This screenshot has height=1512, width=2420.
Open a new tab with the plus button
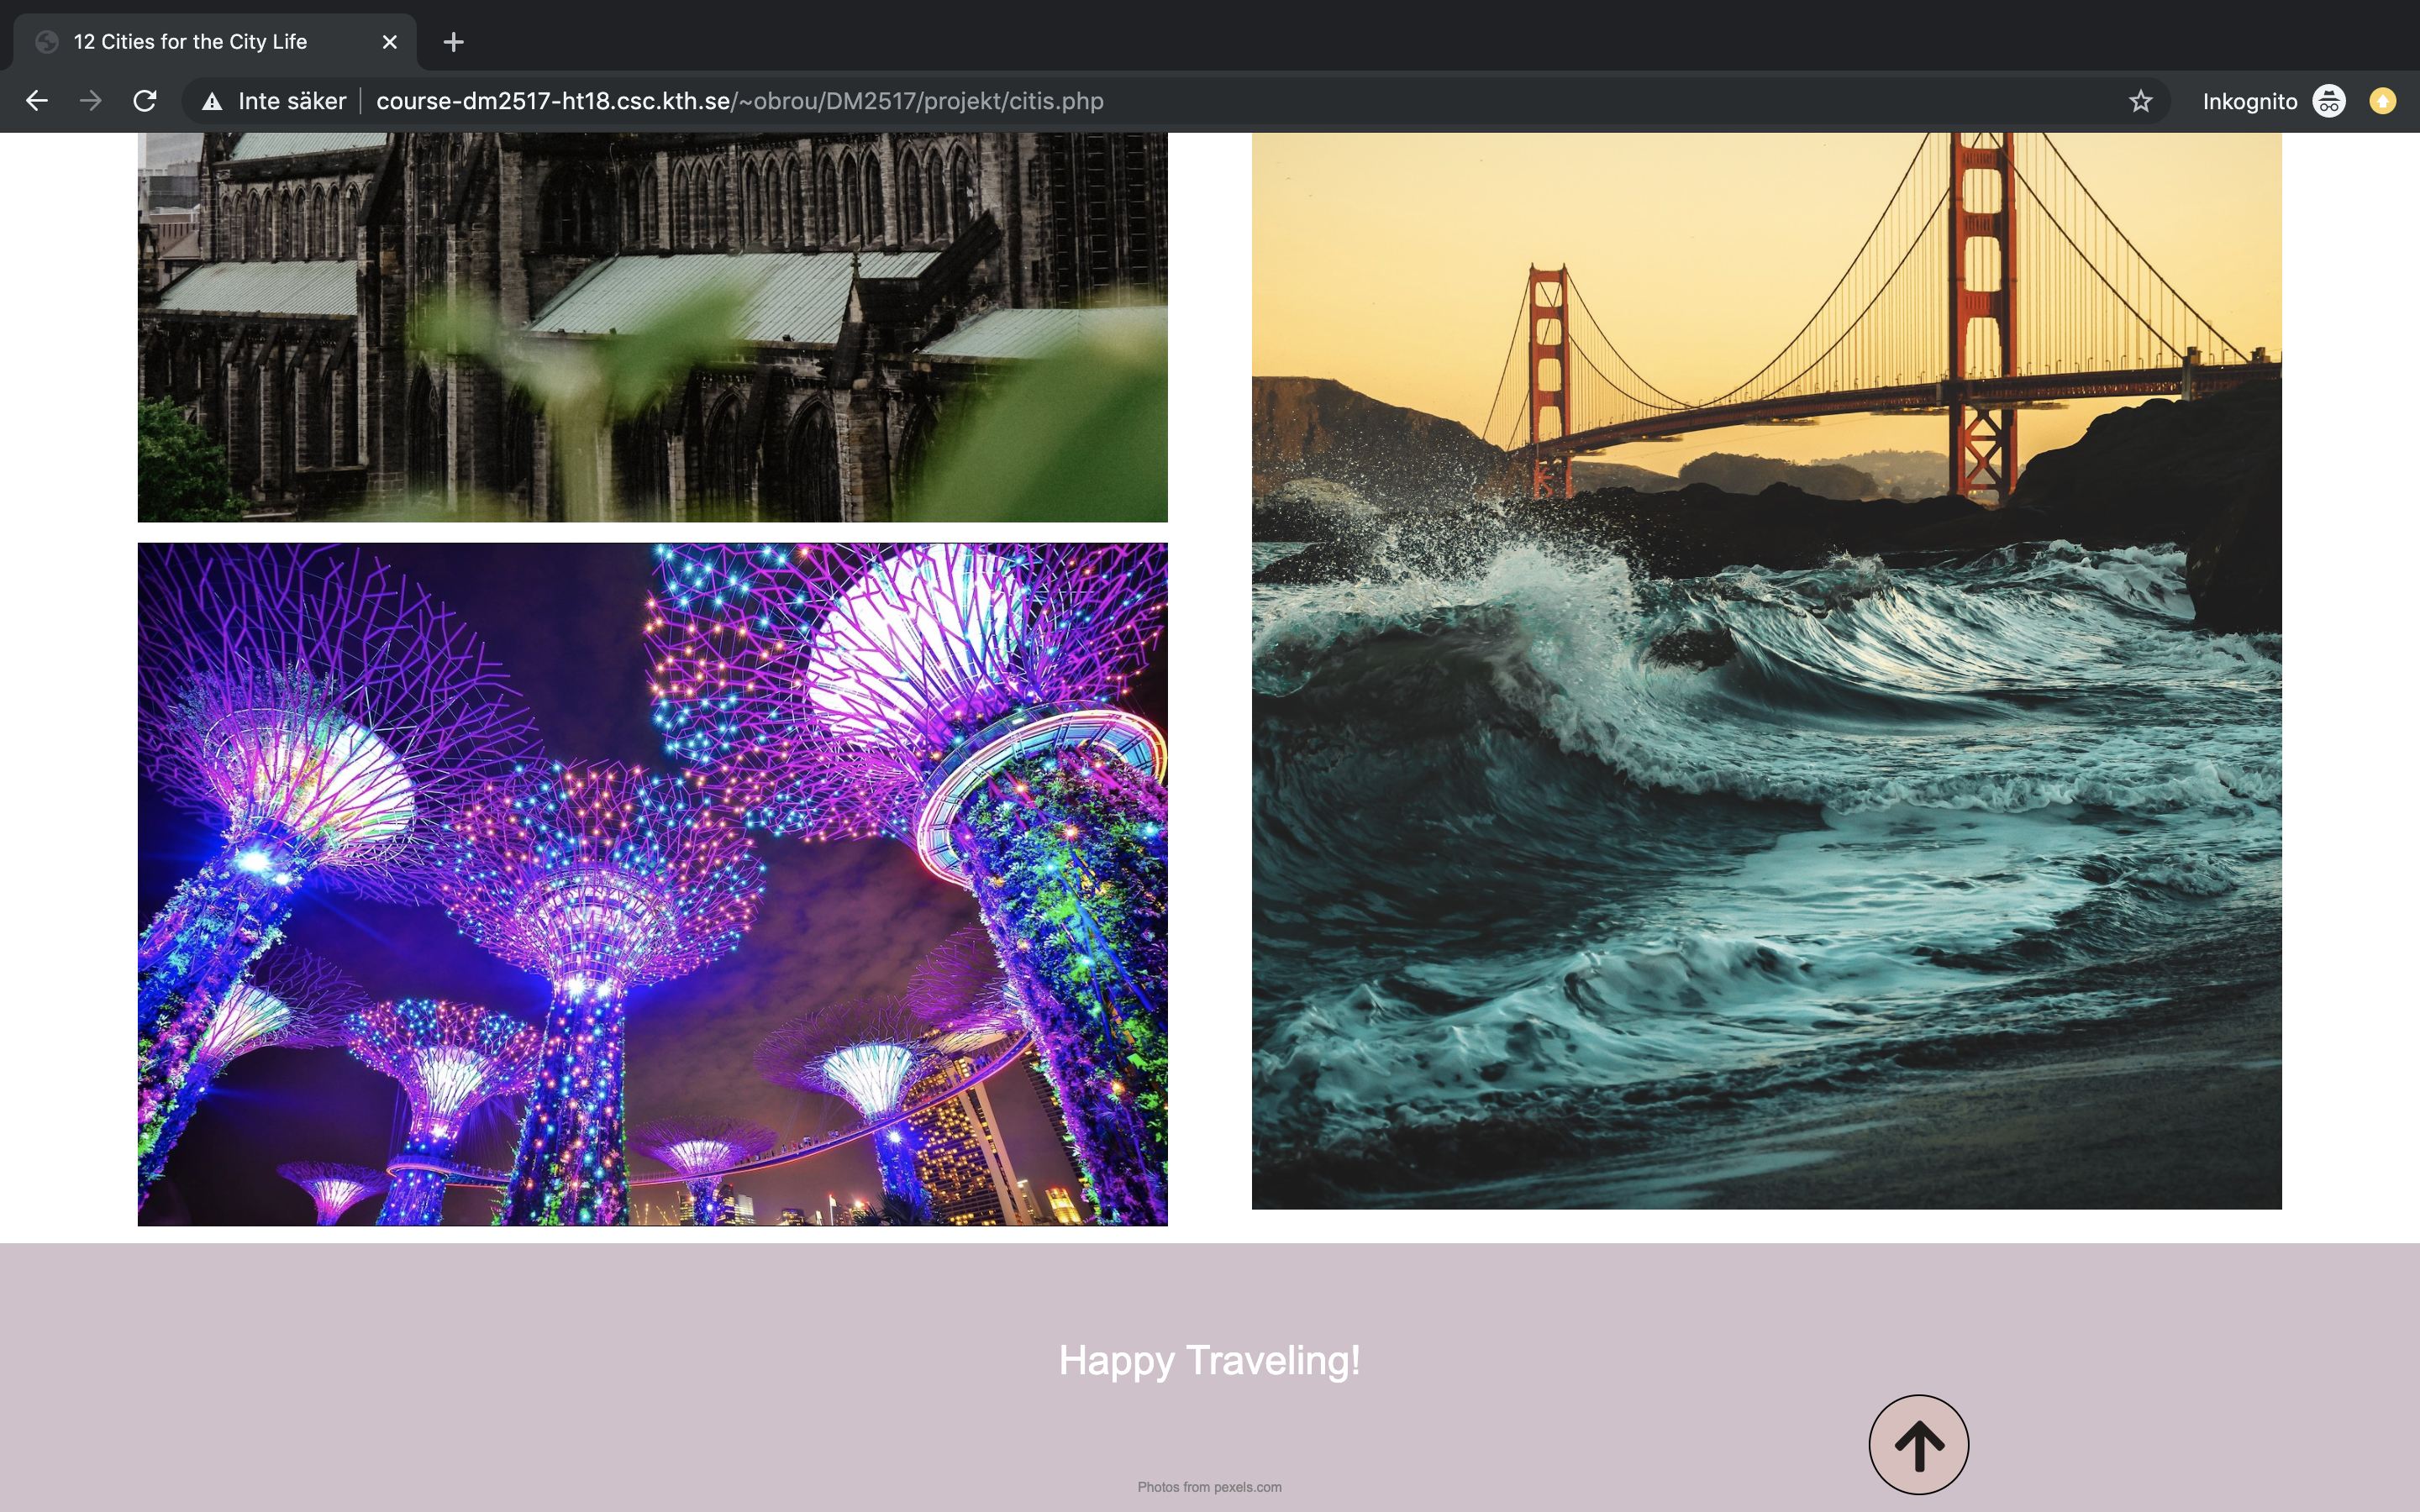[x=453, y=42]
